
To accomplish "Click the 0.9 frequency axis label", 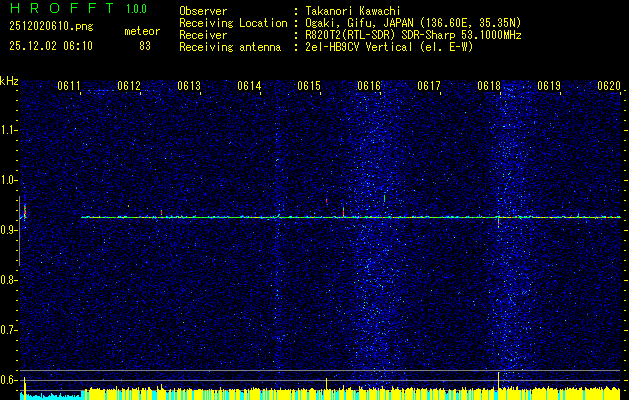I will [8, 230].
